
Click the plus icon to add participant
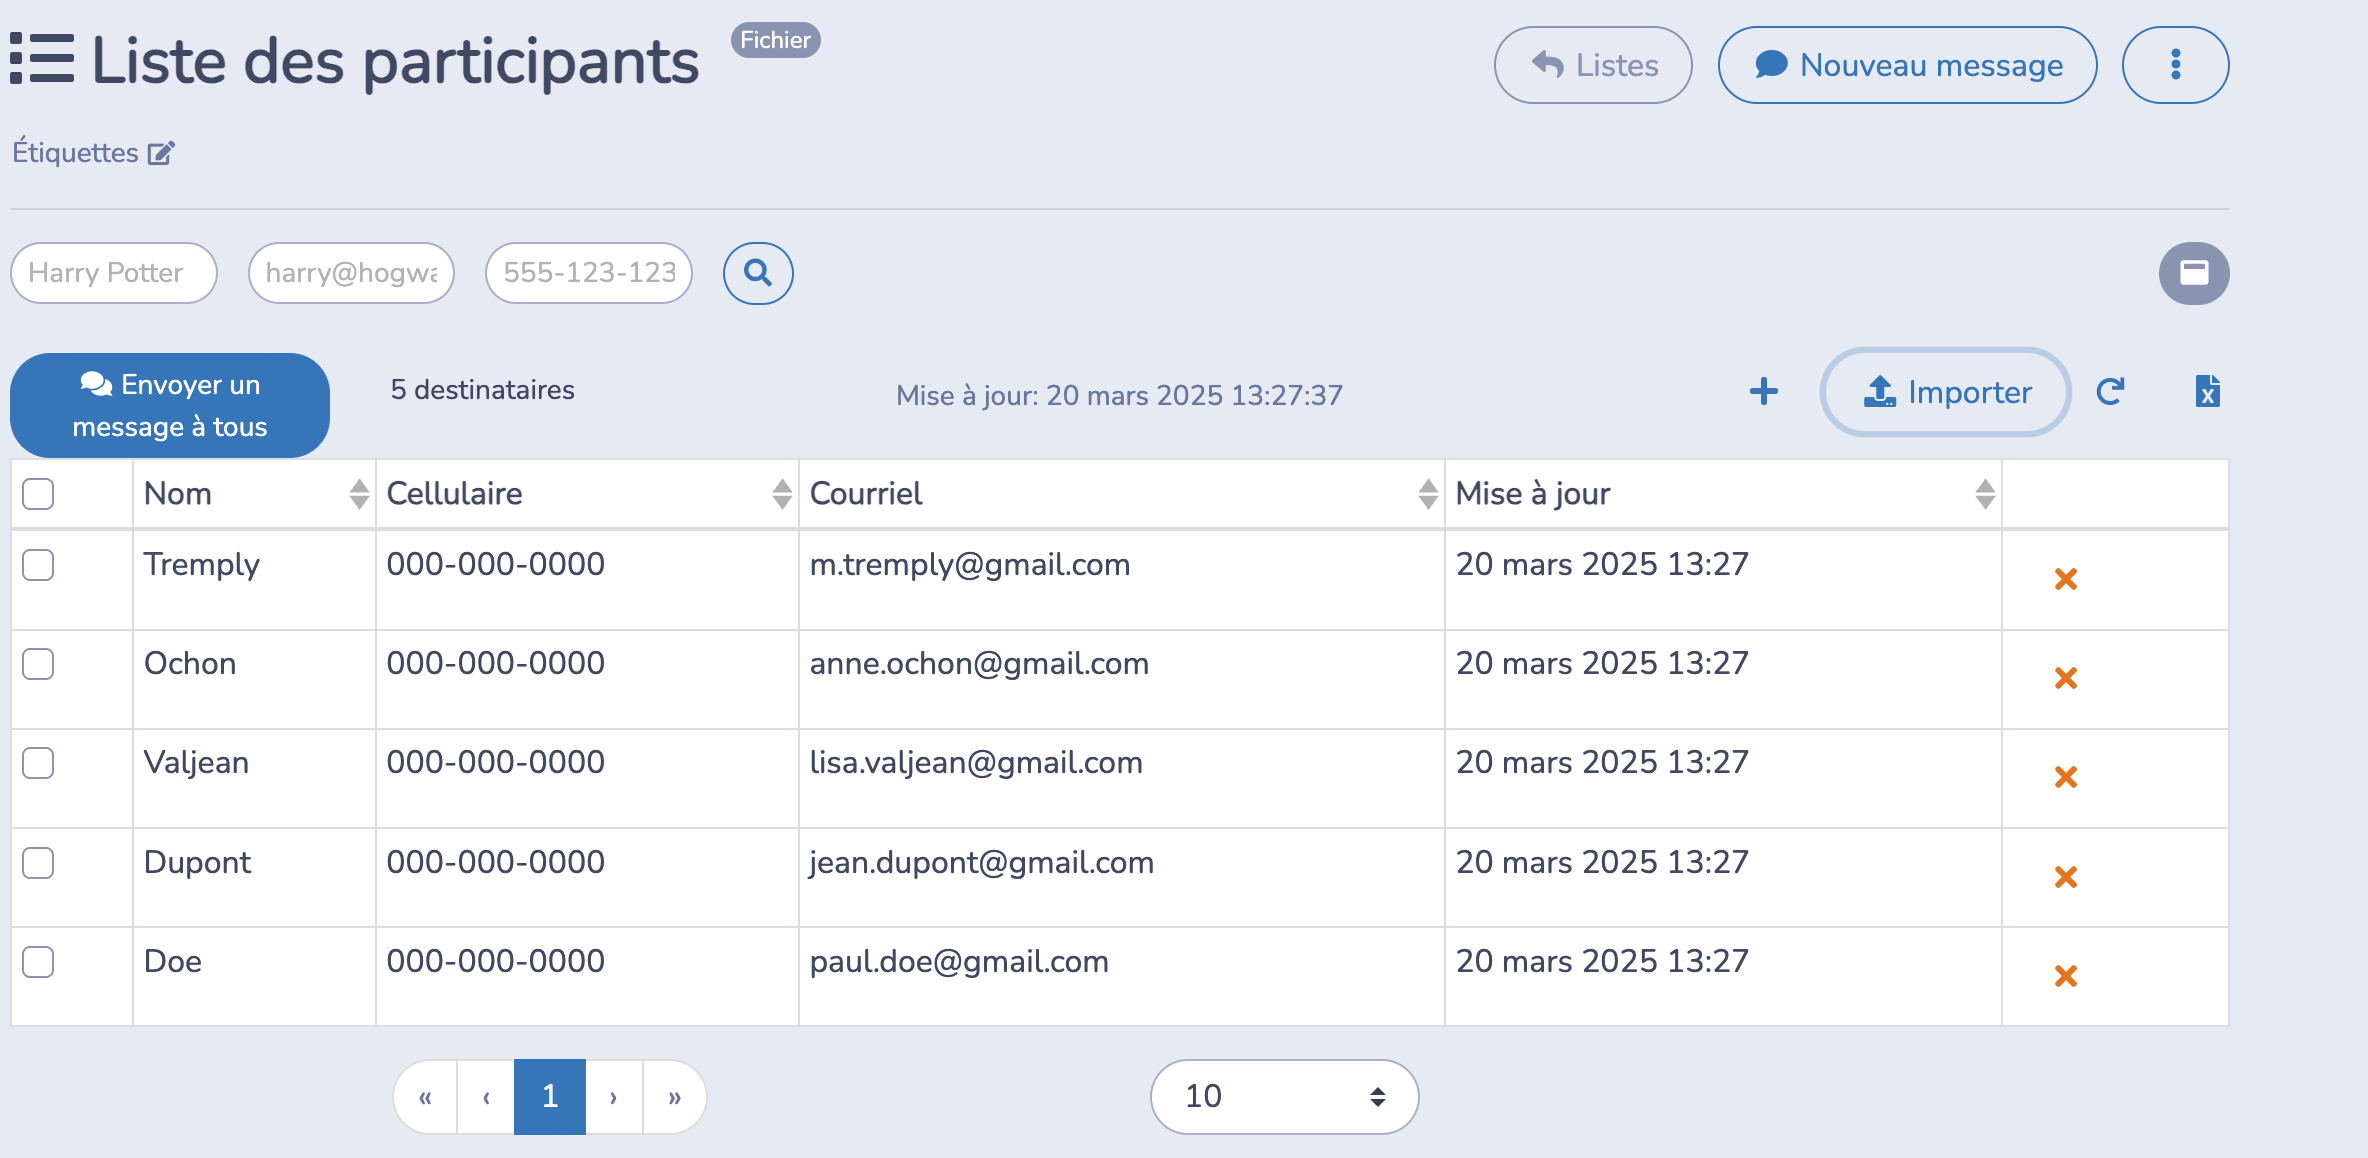click(1764, 391)
